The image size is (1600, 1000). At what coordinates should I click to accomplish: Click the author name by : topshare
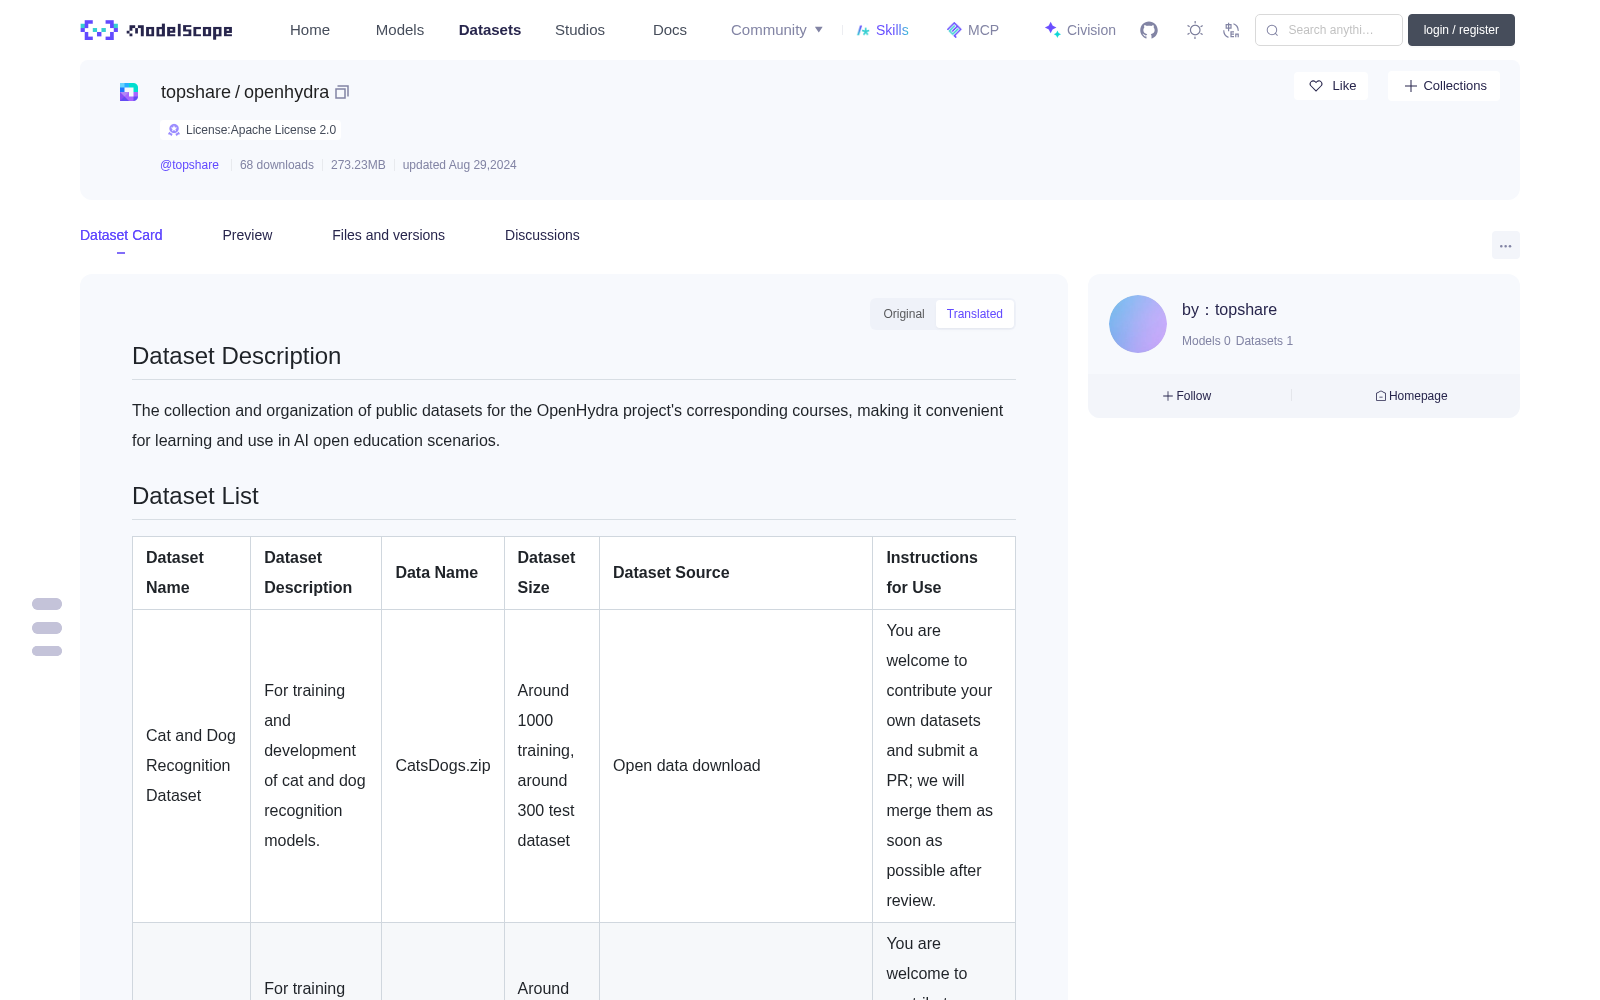point(1229,310)
